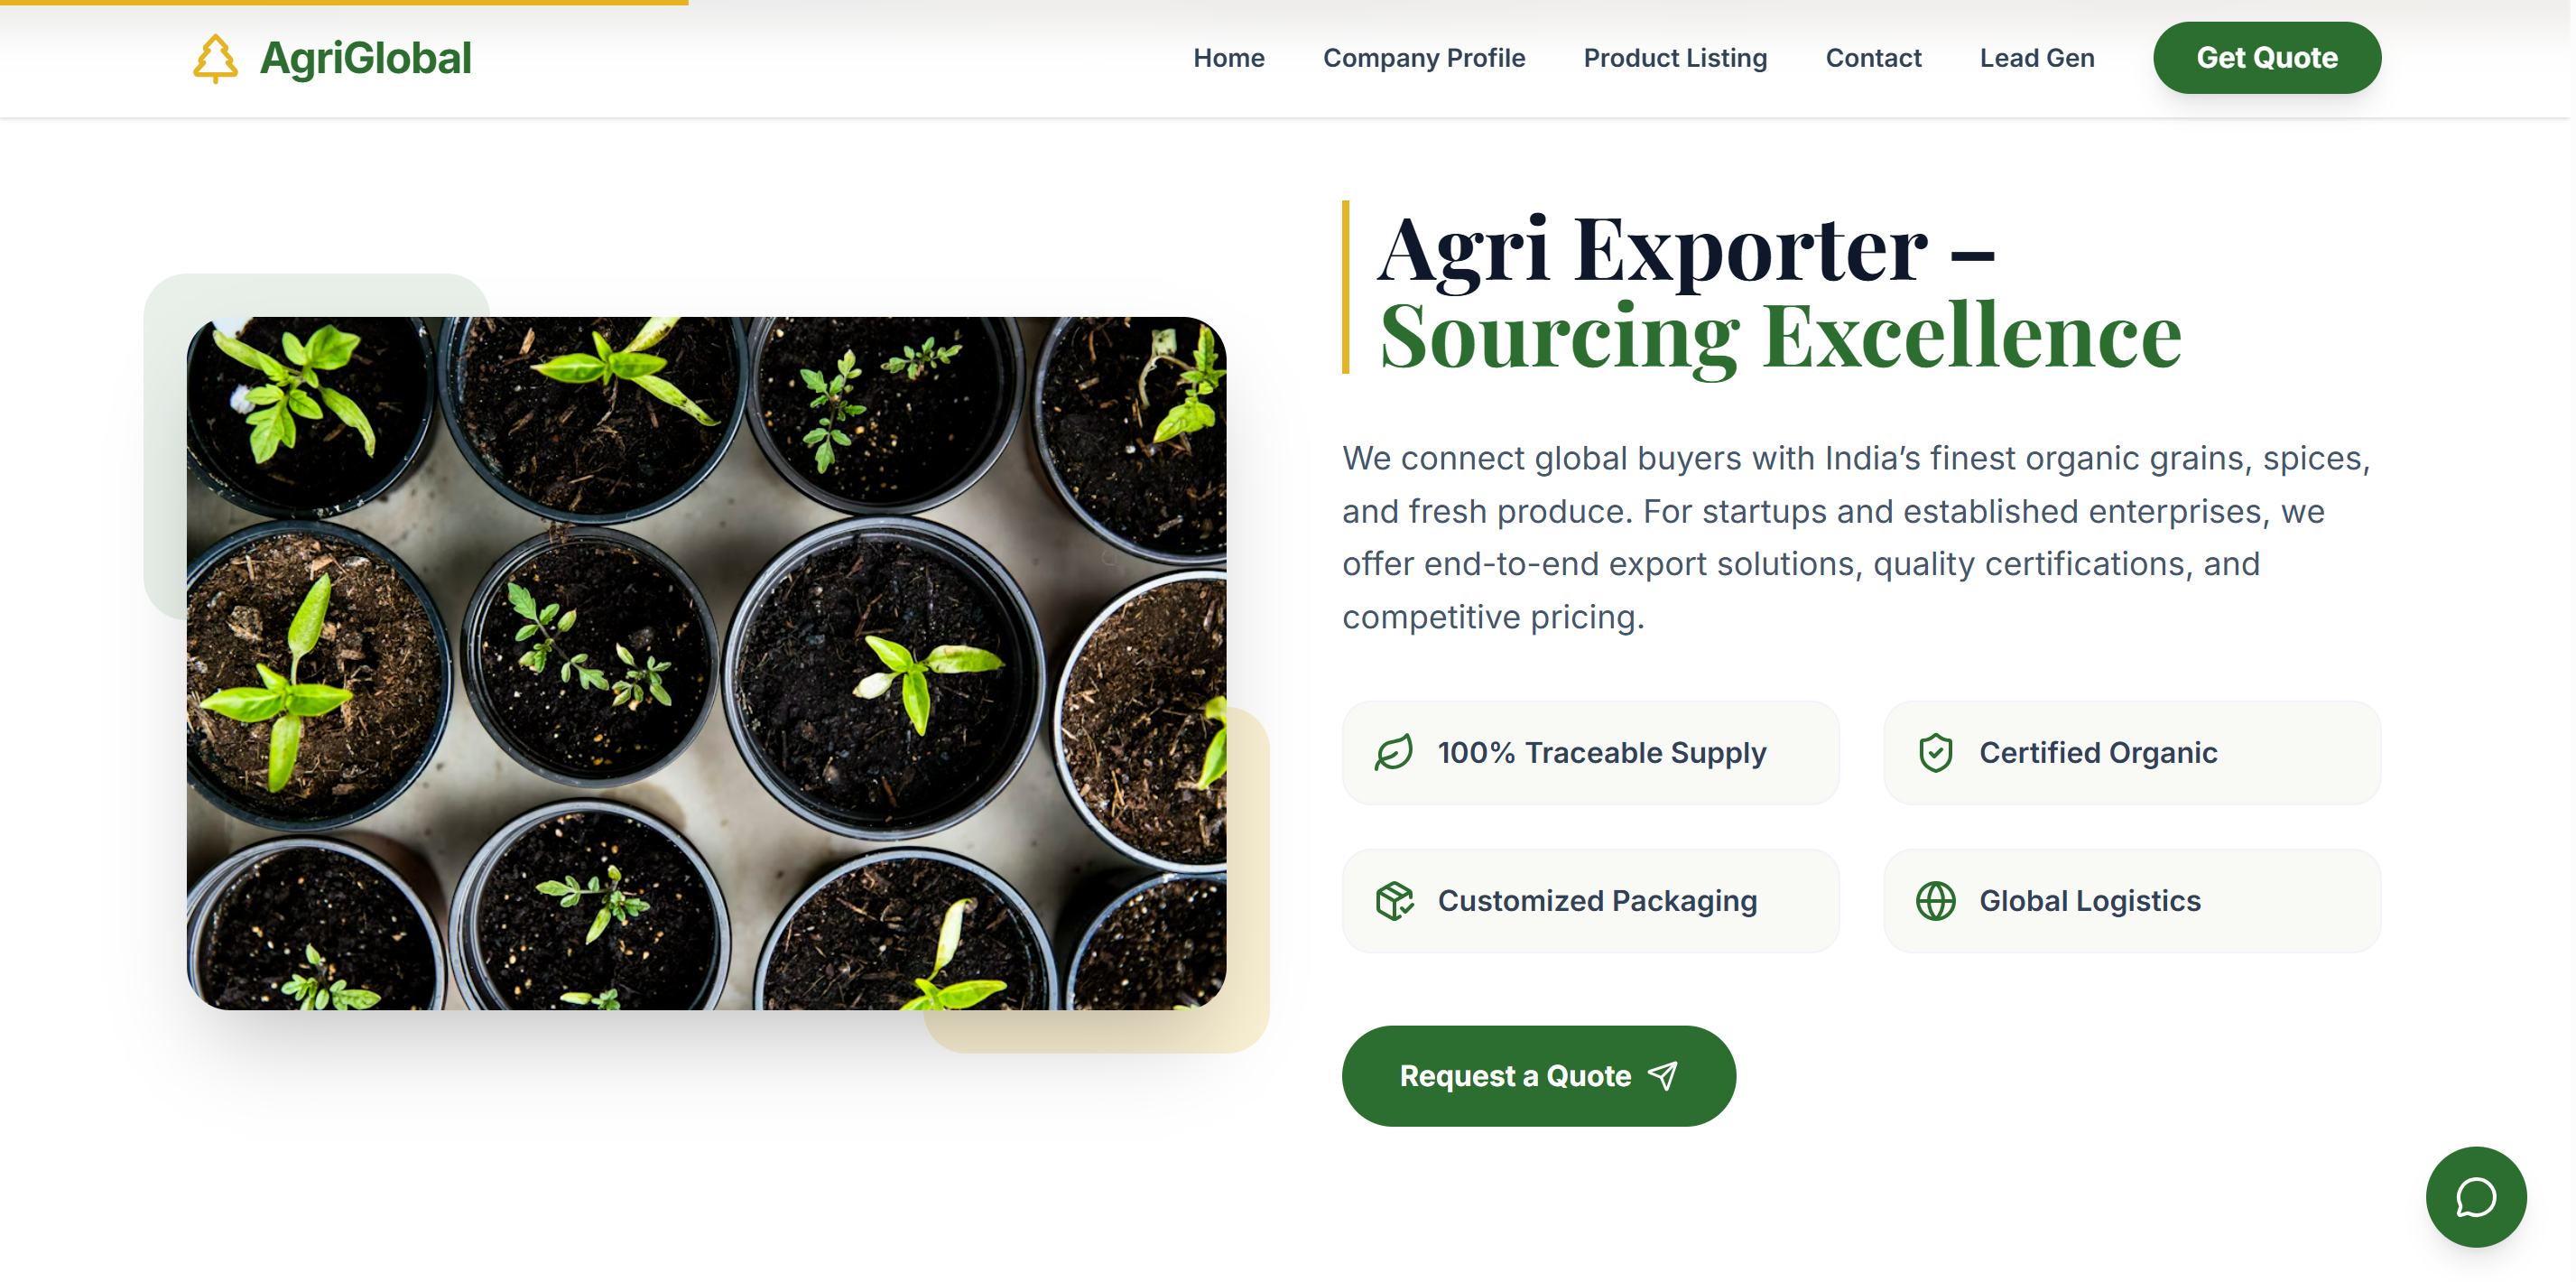
Task: Click the globe icon for Global Logistics
Action: pyautogui.click(x=1935, y=901)
